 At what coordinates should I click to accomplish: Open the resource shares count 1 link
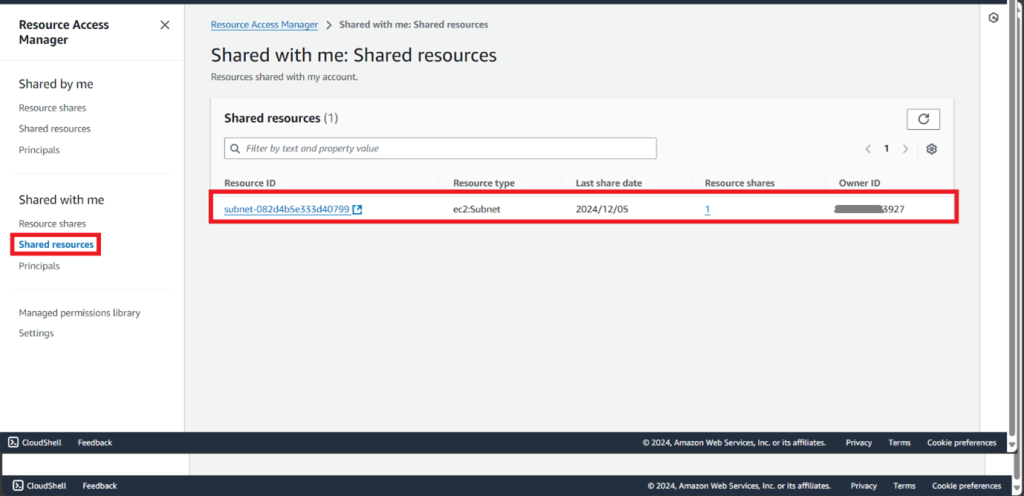coord(707,209)
